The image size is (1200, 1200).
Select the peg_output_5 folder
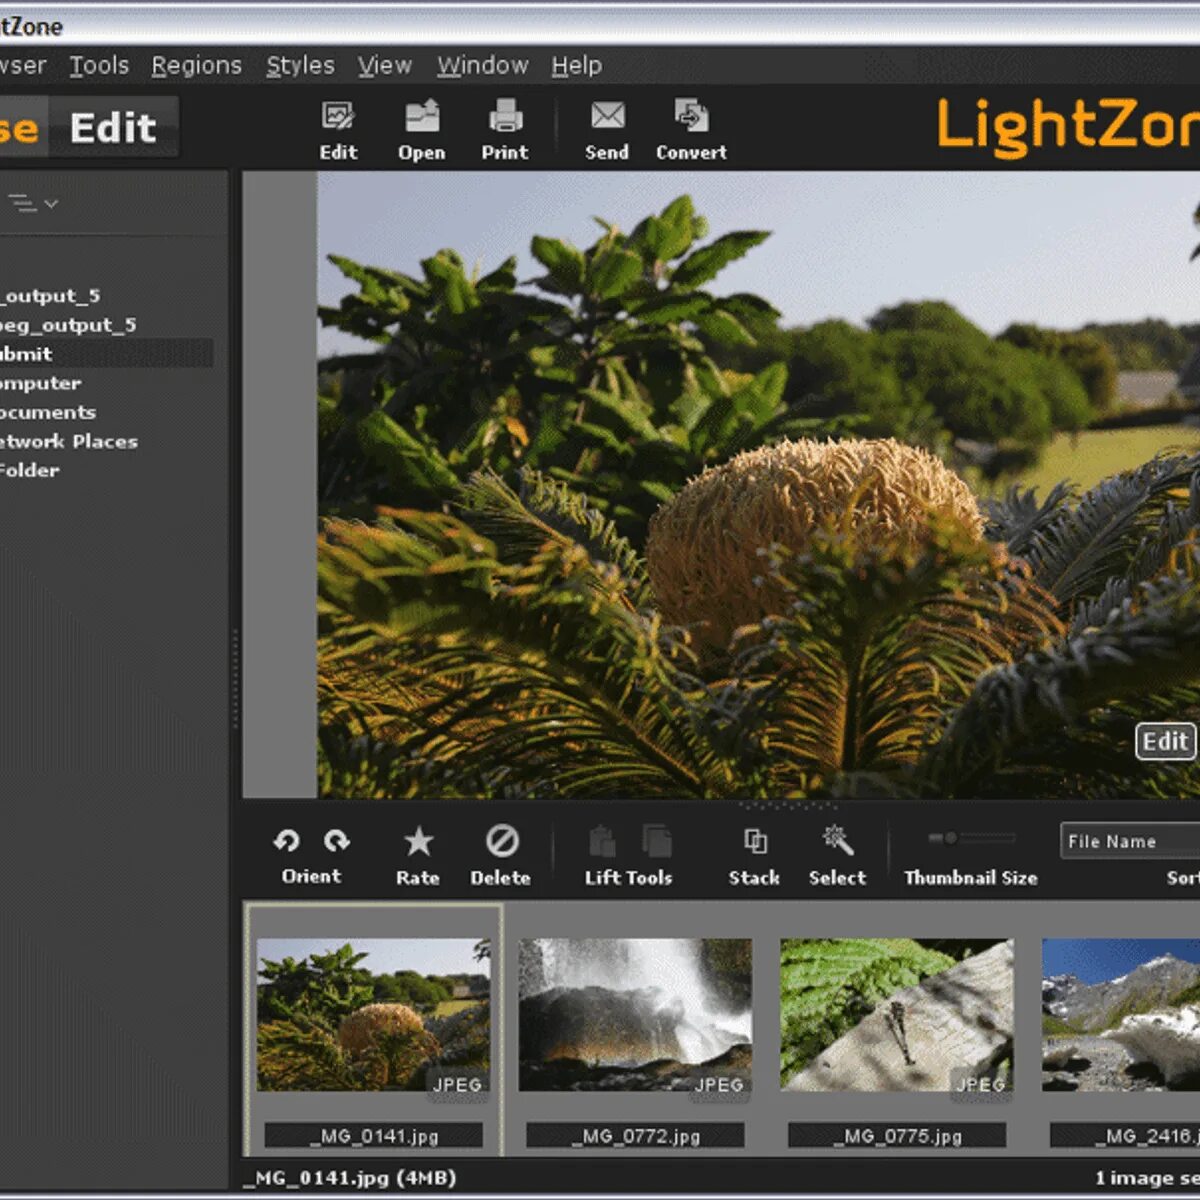point(68,325)
